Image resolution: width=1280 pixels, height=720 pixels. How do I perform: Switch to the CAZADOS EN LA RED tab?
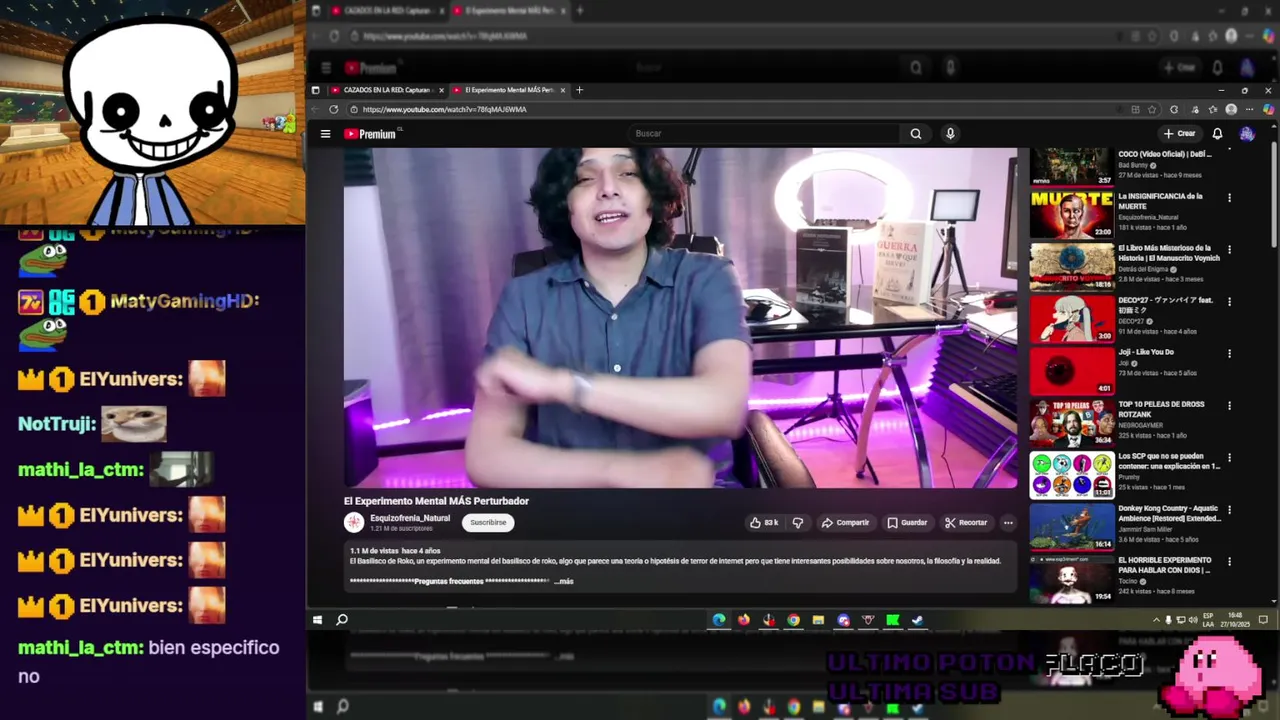point(386,90)
